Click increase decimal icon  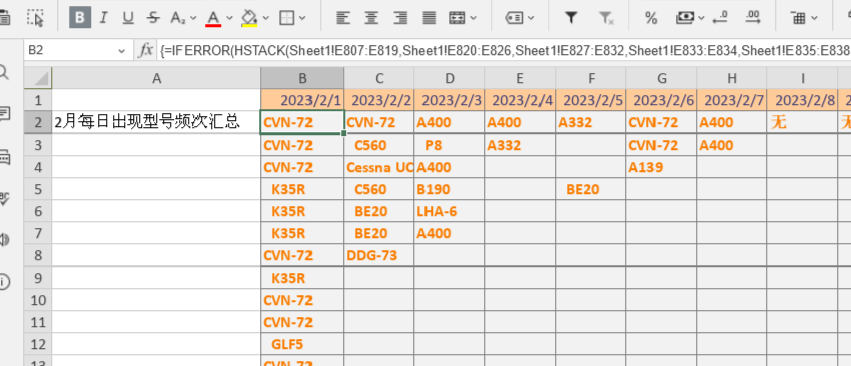[x=753, y=18]
